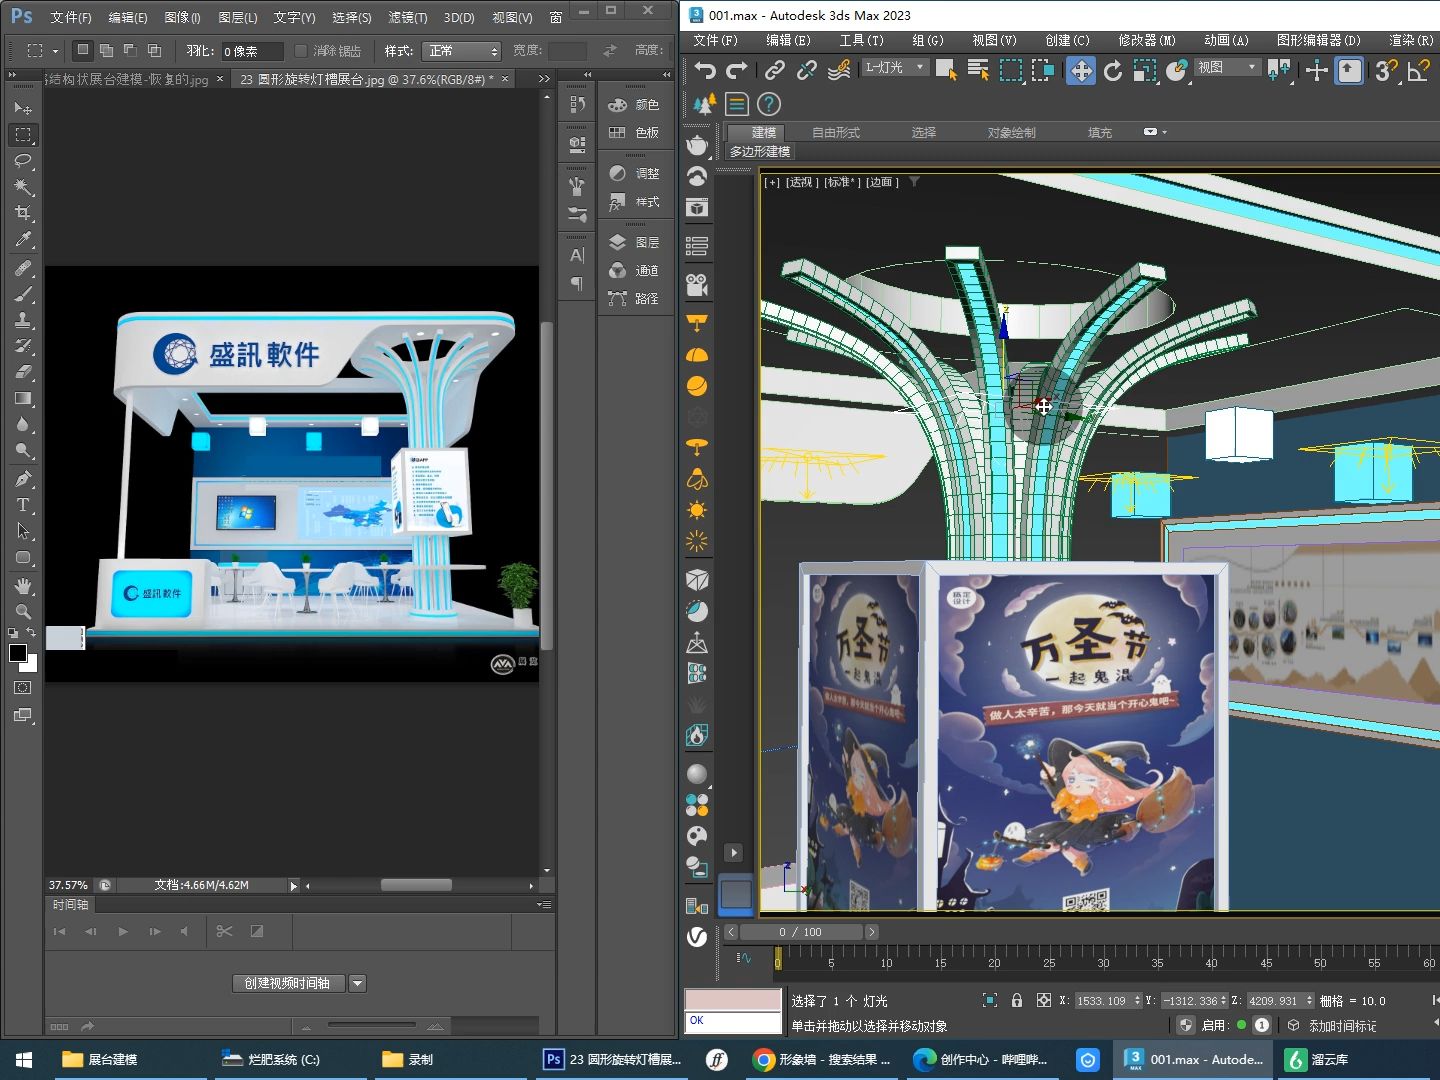Image resolution: width=1440 pixels, height=1080 pixels.
Task: Select the Eyedropper tool in Photoshop
Action: [23, 239]
